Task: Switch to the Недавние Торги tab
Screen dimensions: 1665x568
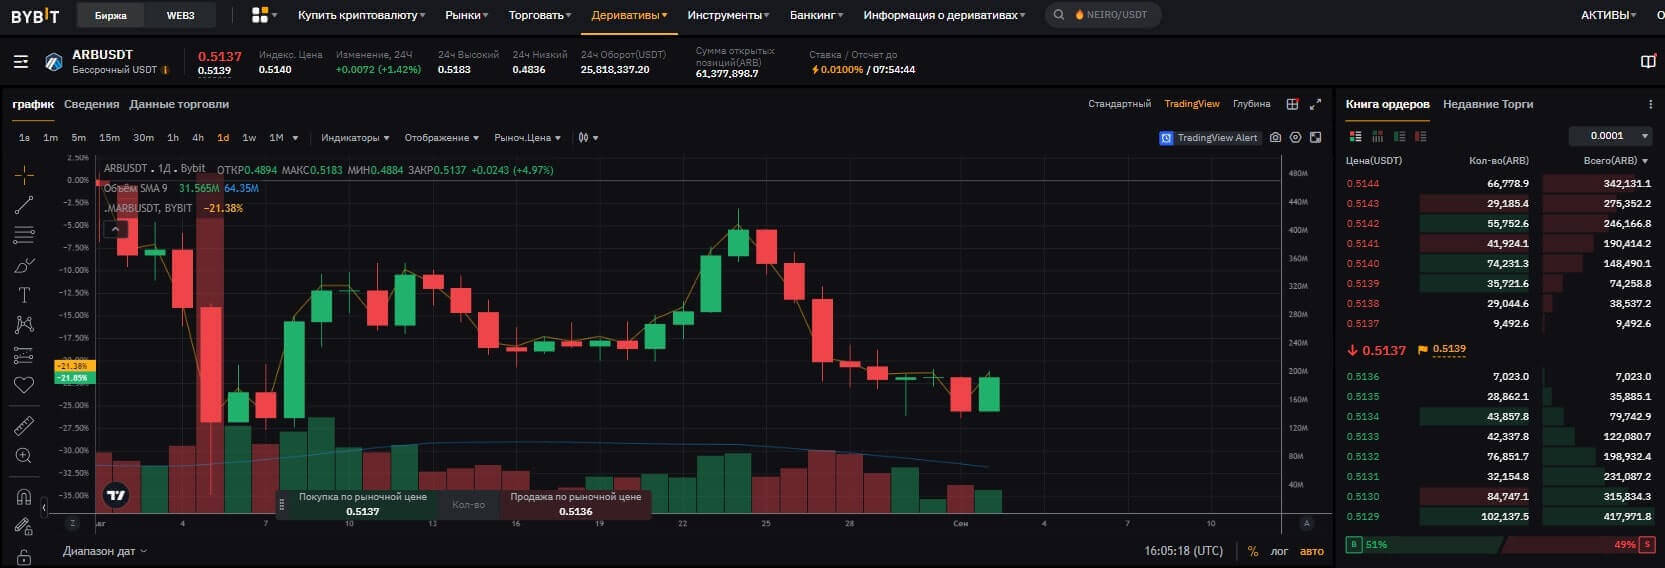Action: pyautogui.click(x=1487, y=104)
